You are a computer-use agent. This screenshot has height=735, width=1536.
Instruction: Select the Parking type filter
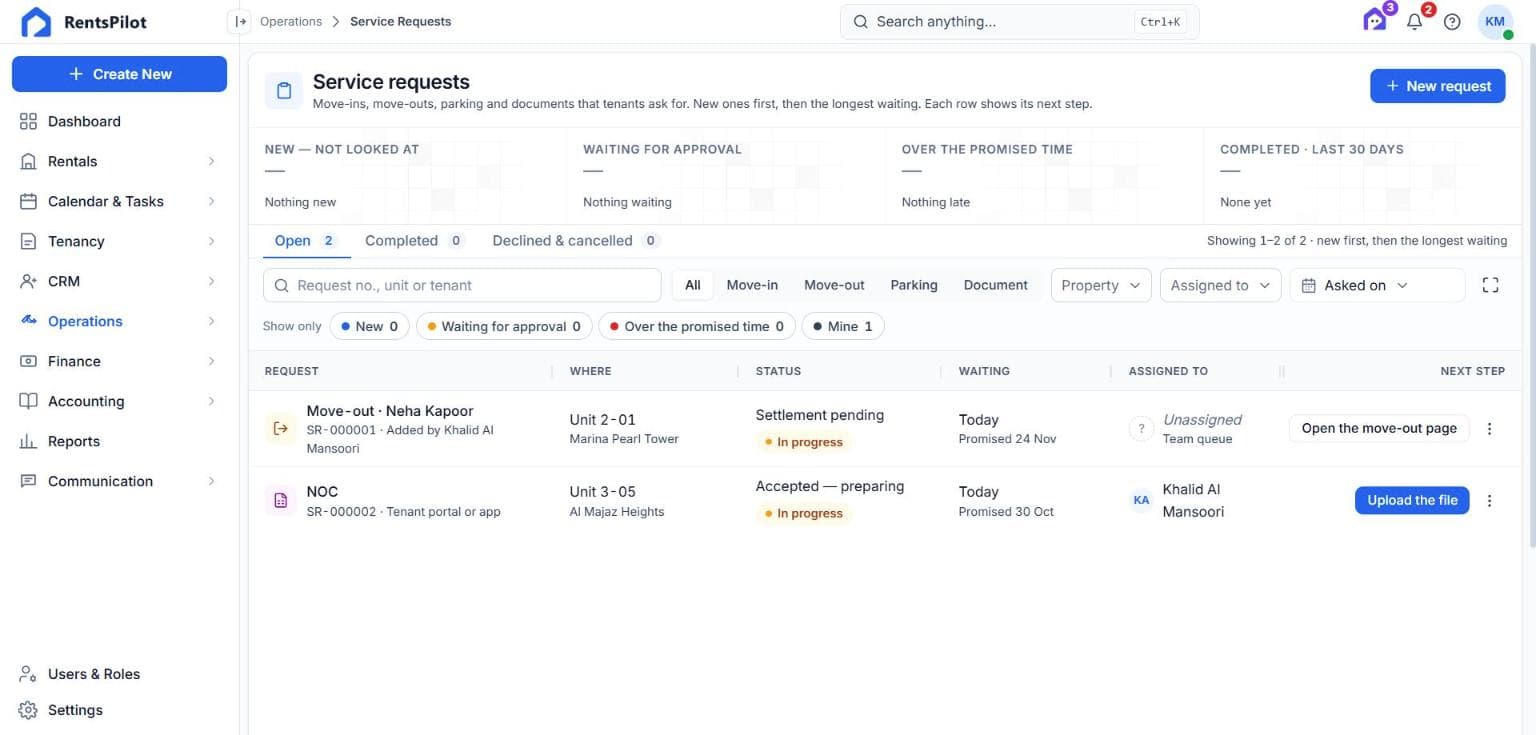click(914, 285)
